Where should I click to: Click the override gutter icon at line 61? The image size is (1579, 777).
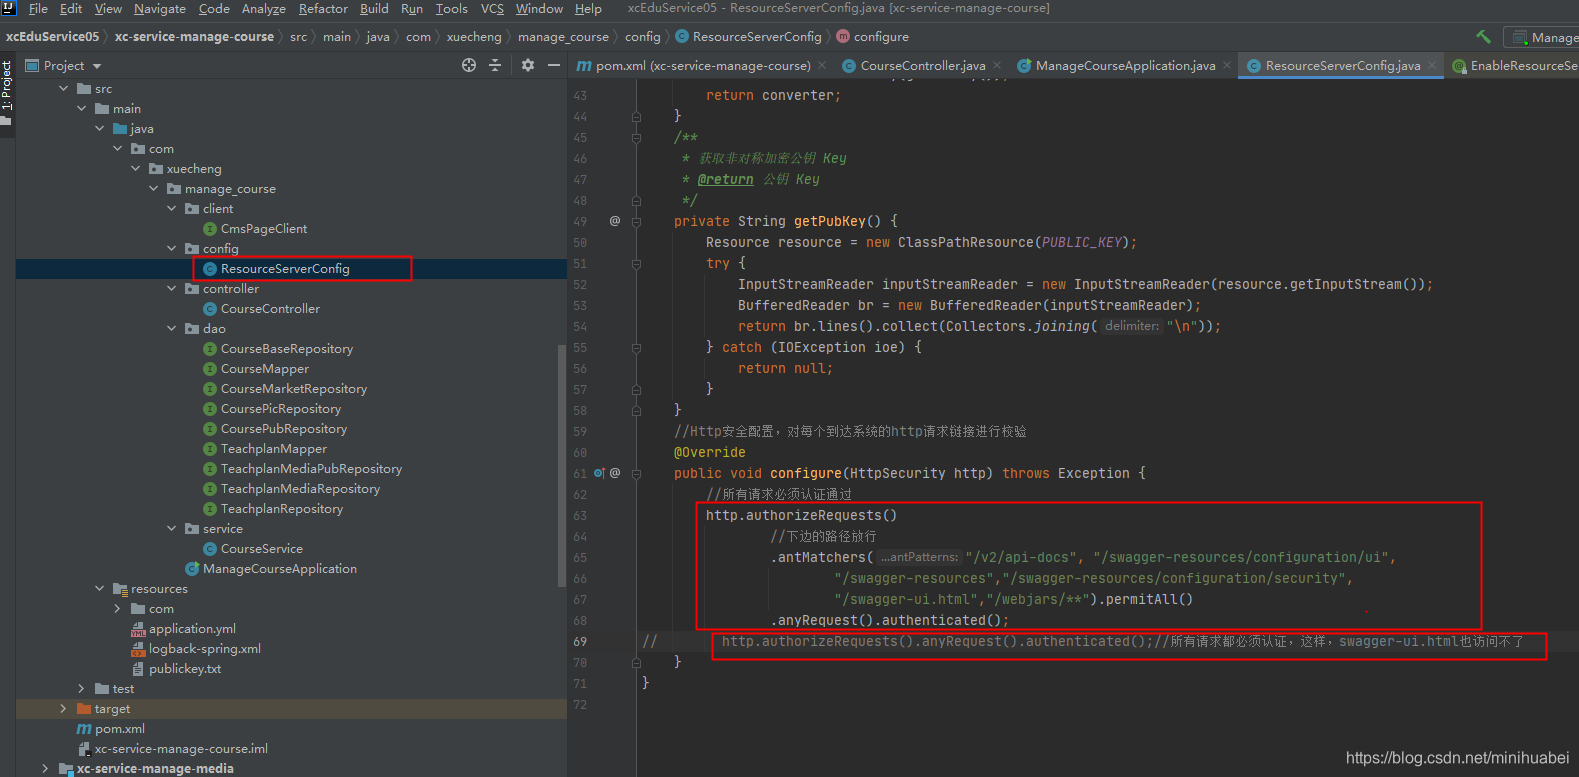point(599,473)
